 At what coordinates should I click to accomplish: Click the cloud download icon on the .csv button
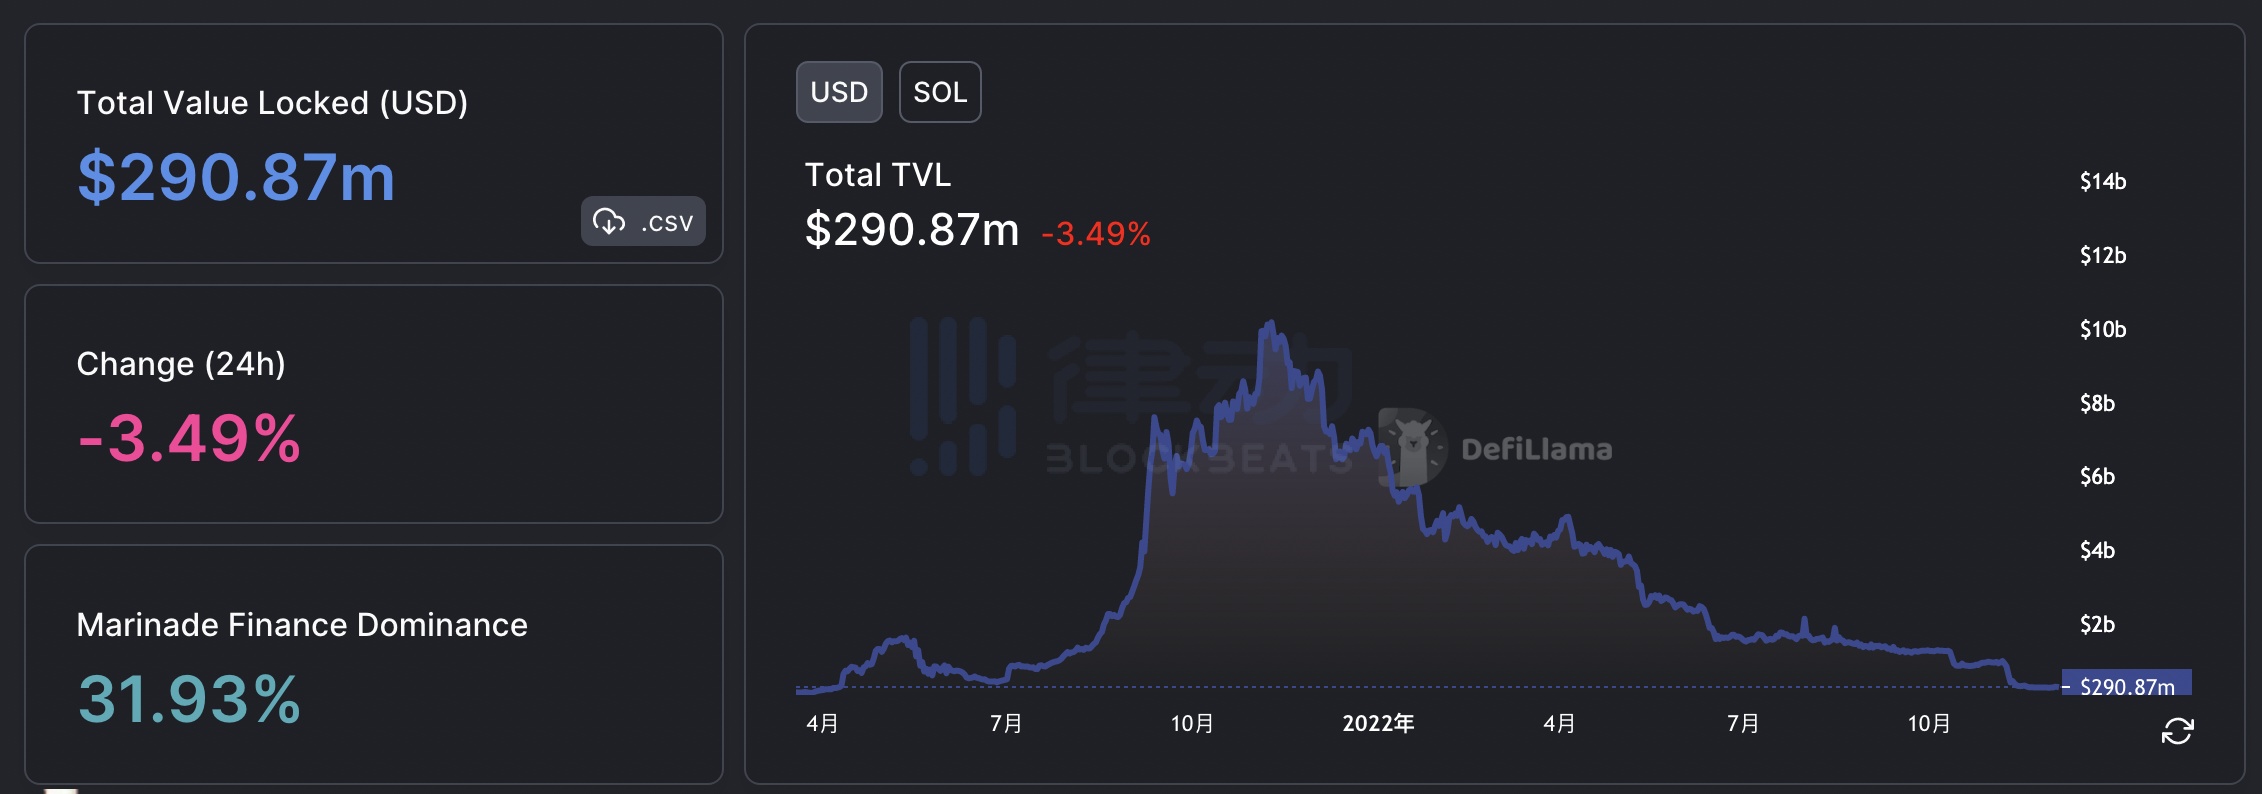tap(612, 222)
